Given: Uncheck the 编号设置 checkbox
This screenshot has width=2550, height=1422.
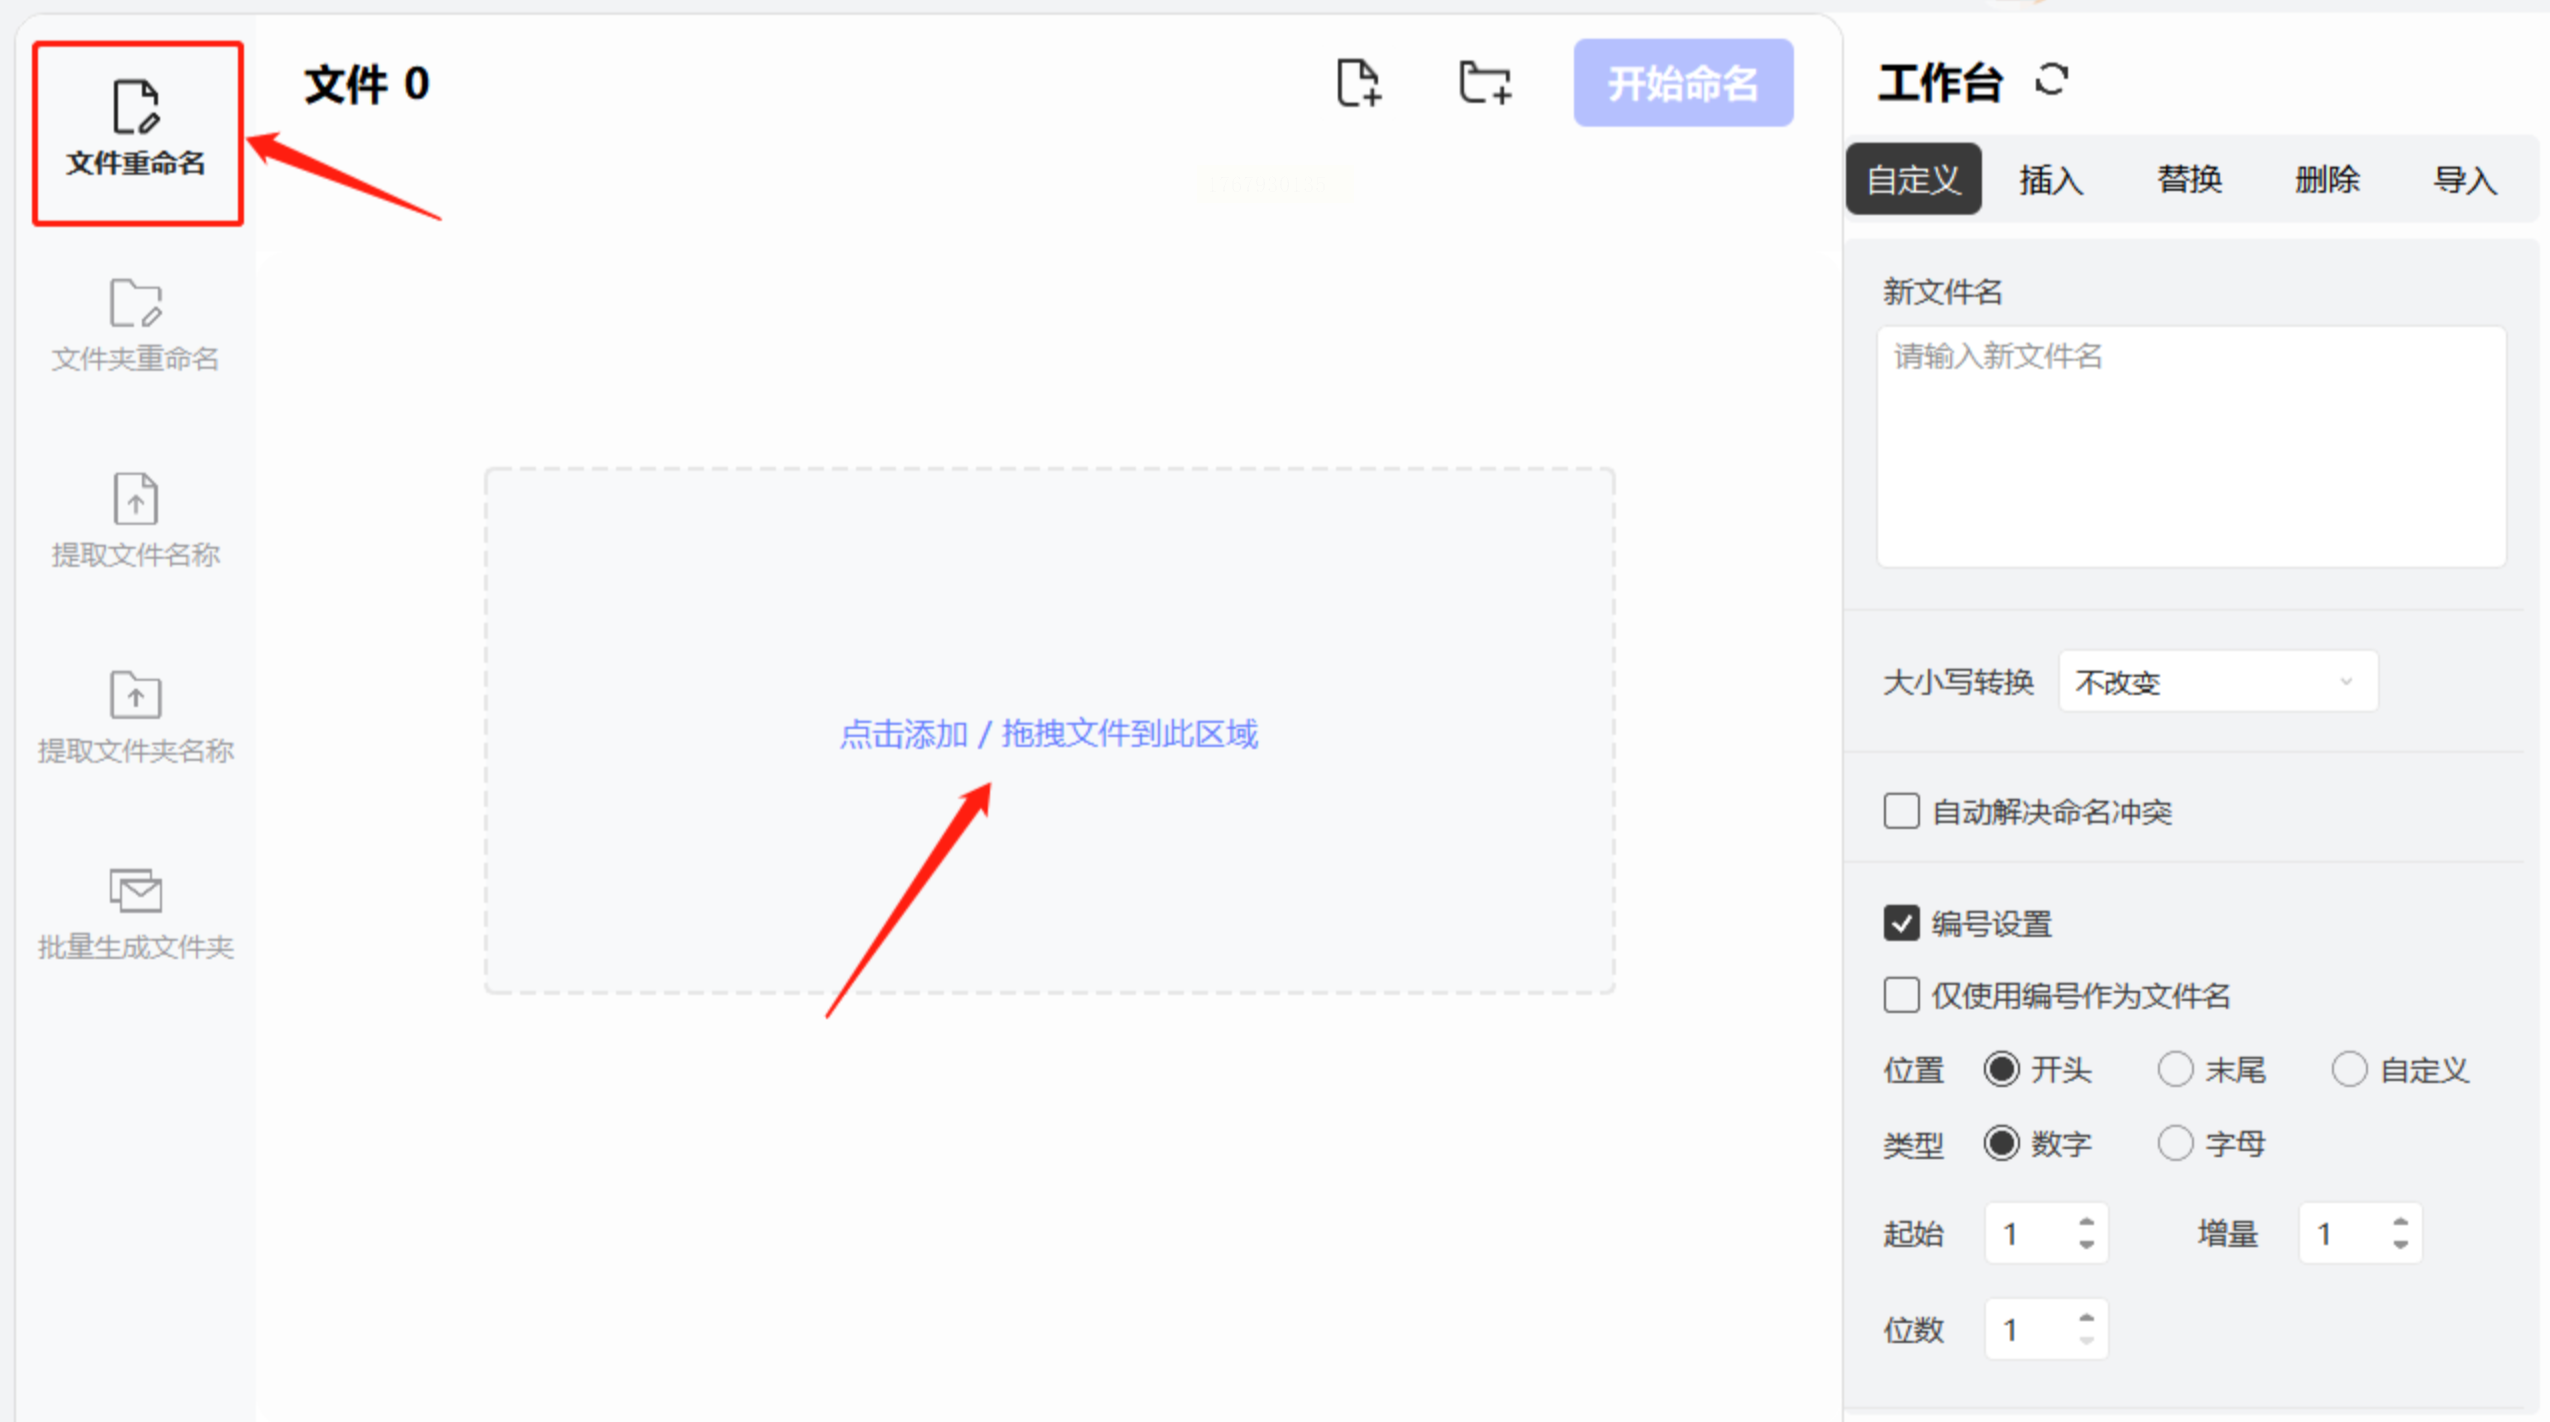Looking at the screenshot, I should pyautogui.click(x=1901, y=923).
